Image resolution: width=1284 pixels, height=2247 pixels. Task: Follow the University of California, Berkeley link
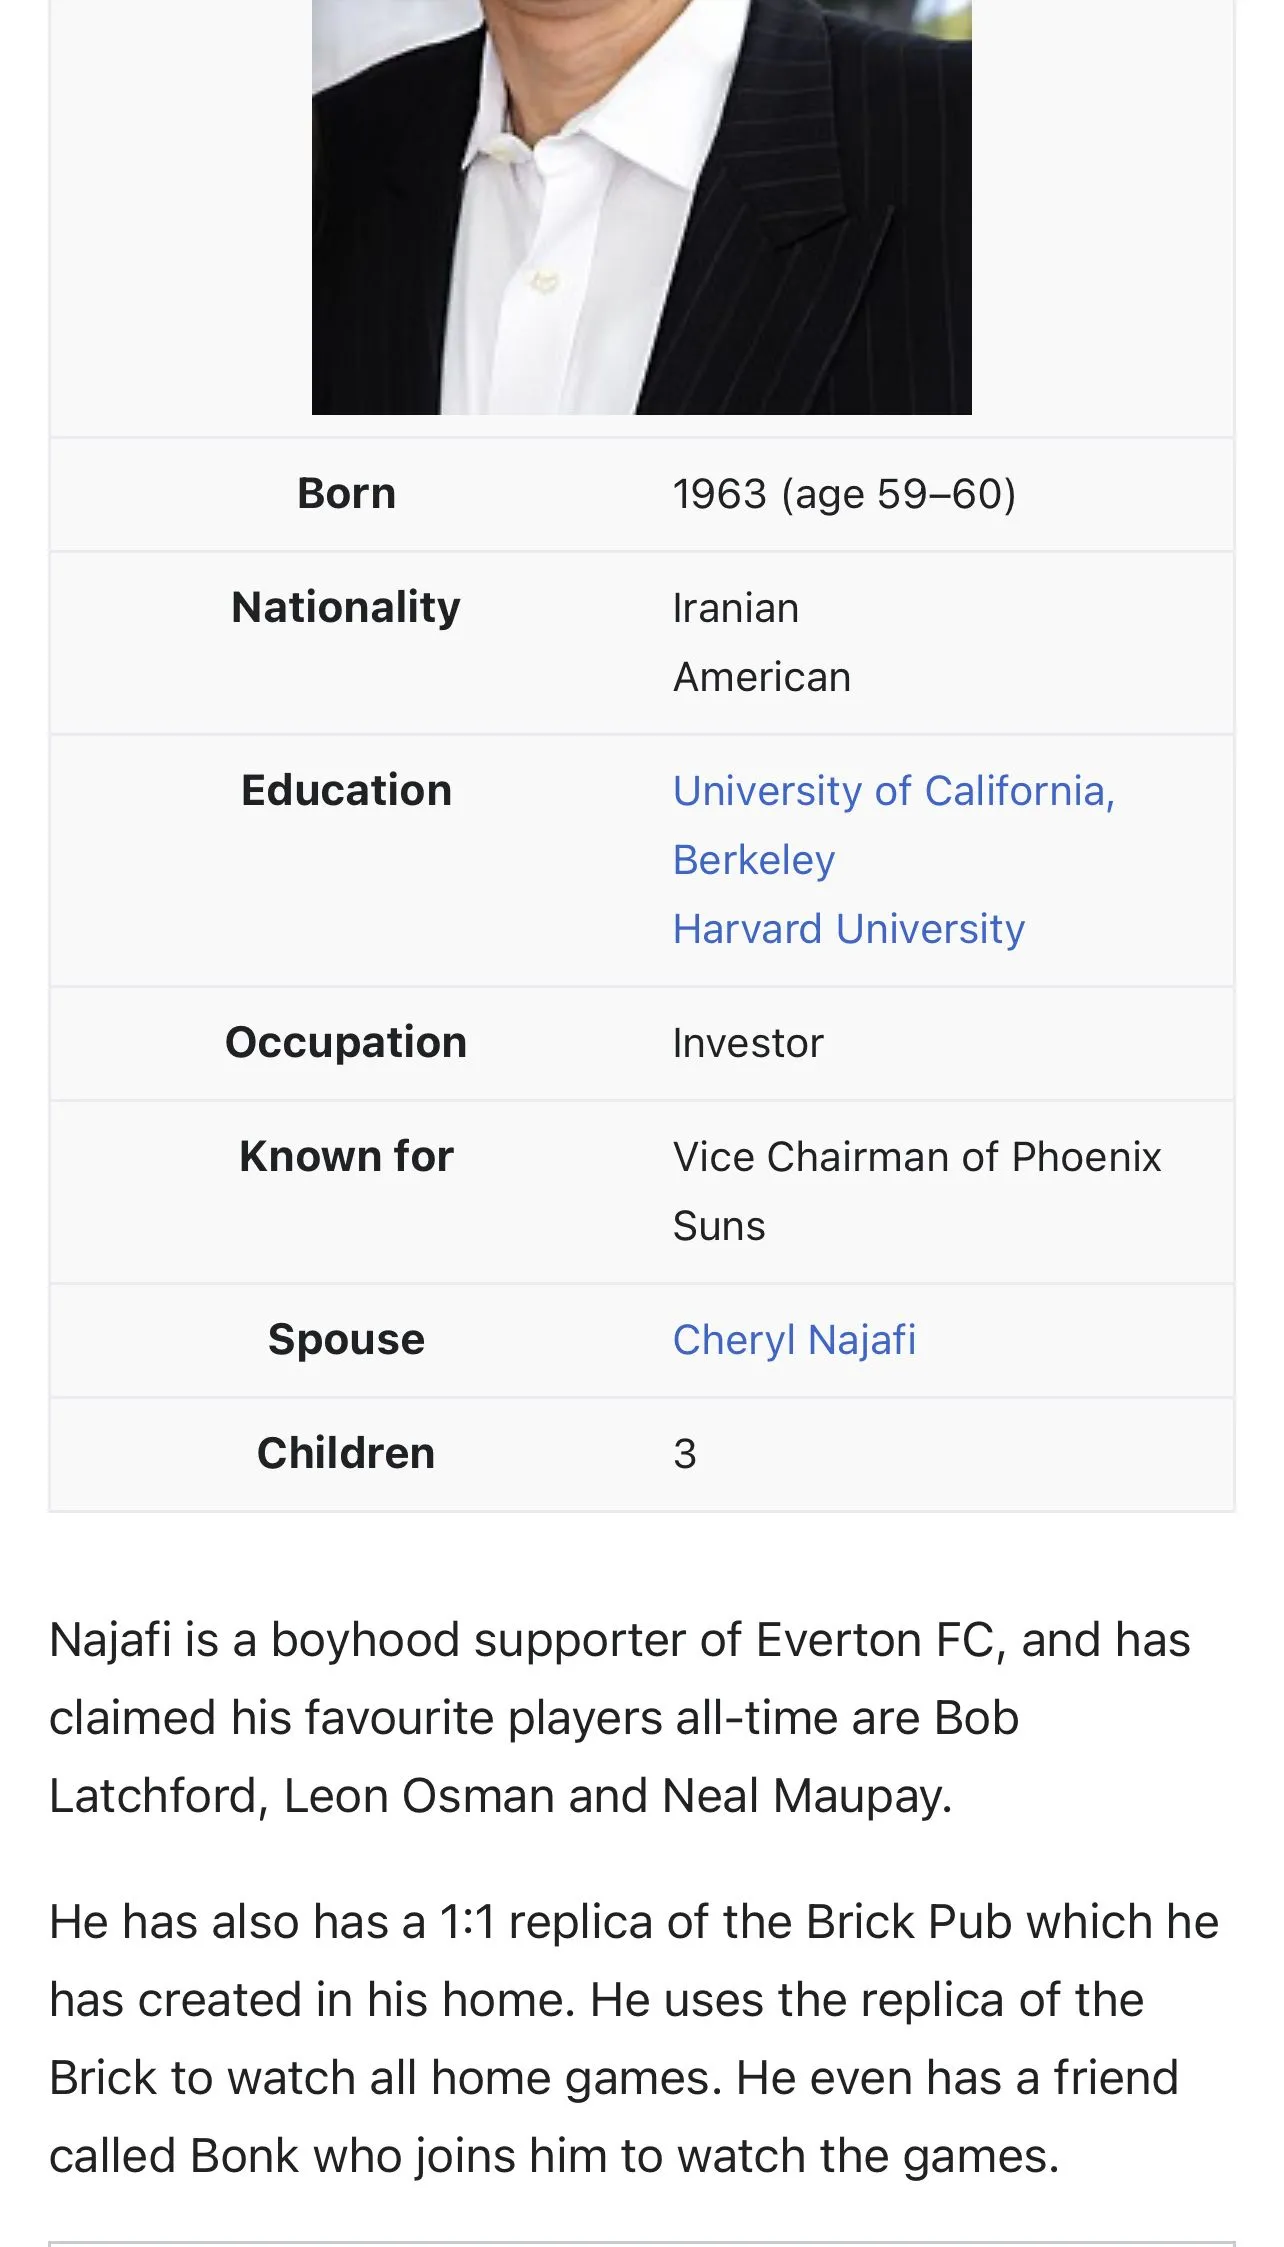click(893, 792)
